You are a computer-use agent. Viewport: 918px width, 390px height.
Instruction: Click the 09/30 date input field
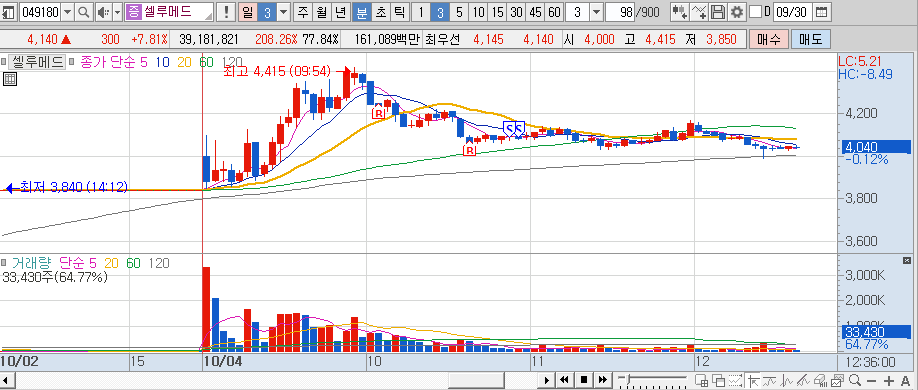[793, 11]
